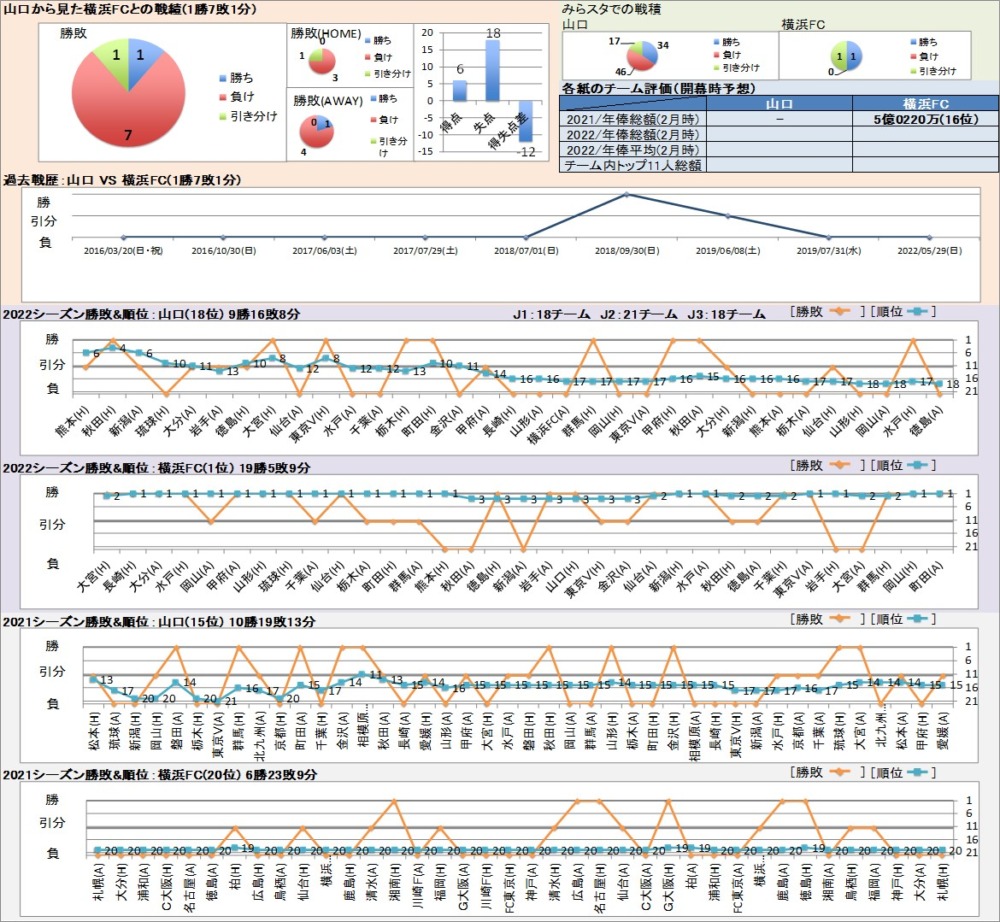Viewport: 1000px width, 922px height.
Task: Click the 勝敗(AWAY) small pie chart
Action: tap(319, 129)
